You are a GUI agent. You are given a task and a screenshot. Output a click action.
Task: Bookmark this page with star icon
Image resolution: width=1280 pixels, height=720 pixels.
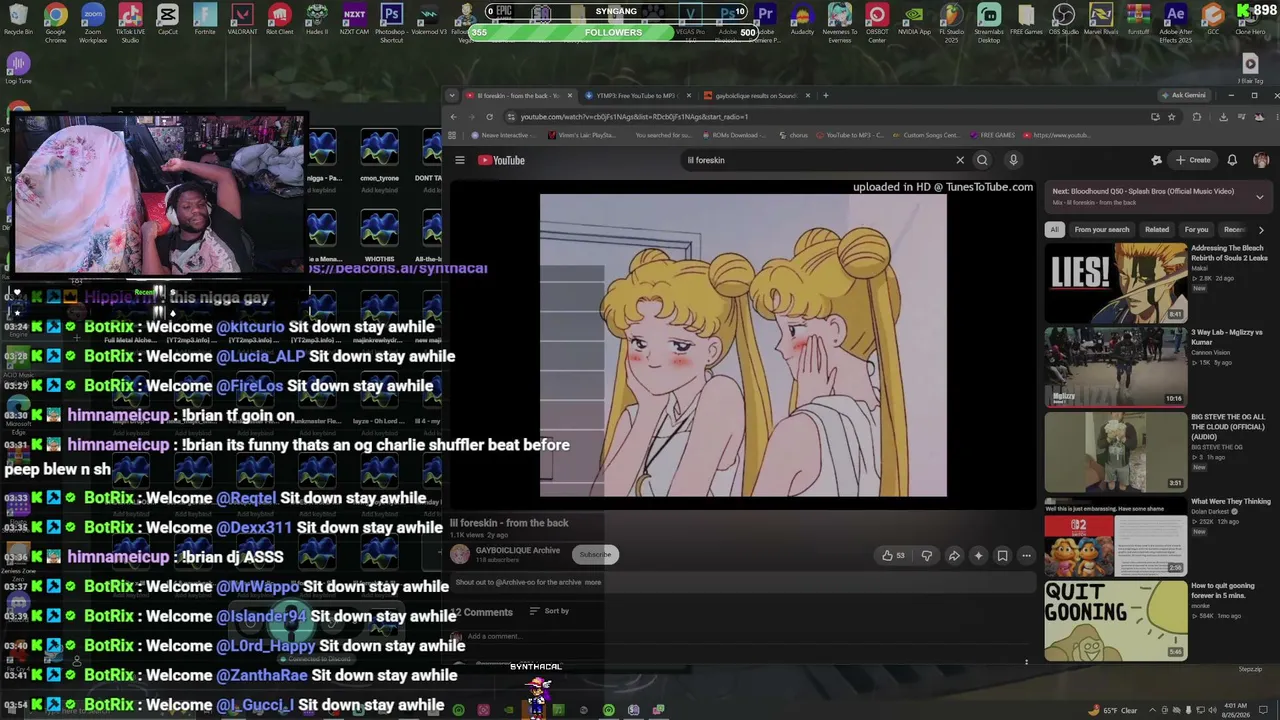point(1172,117)
